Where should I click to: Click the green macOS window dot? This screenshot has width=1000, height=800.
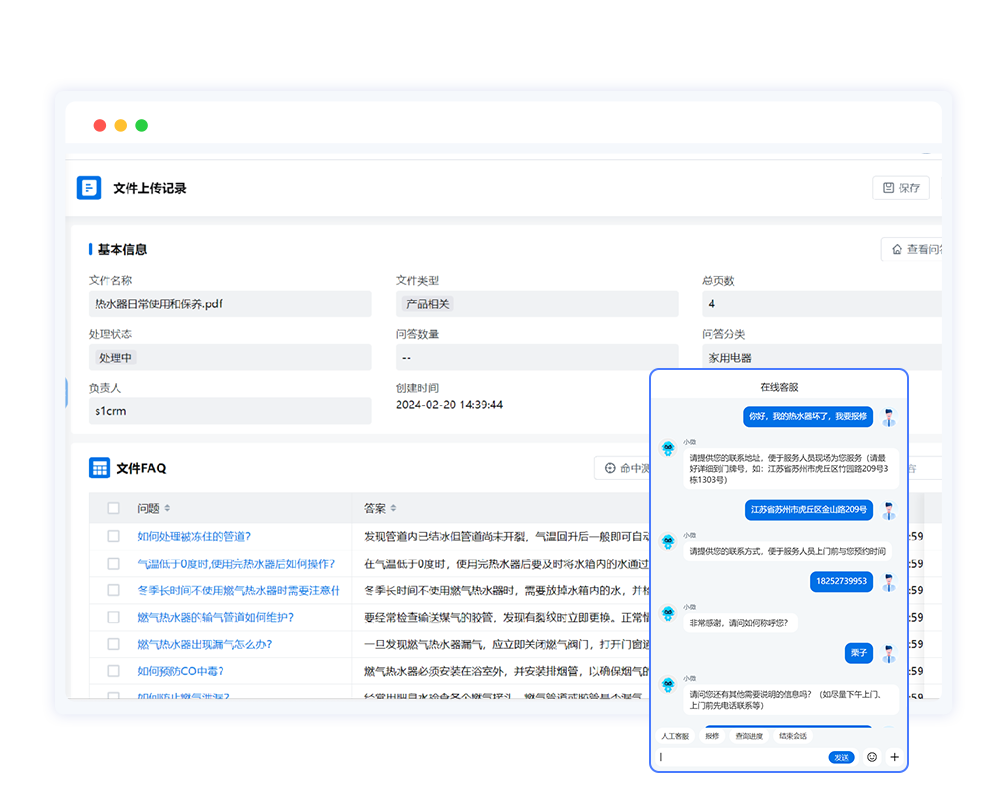[141, 125]
